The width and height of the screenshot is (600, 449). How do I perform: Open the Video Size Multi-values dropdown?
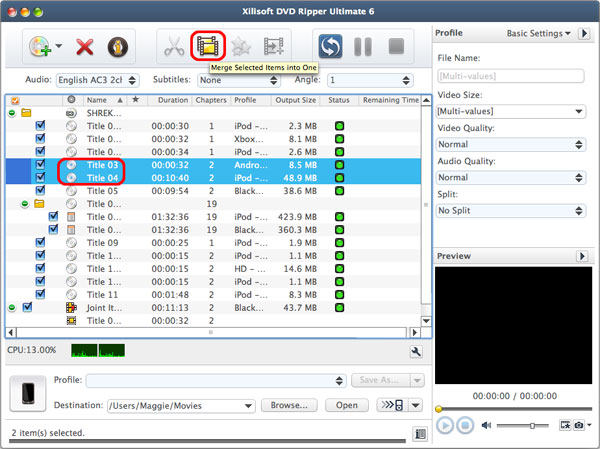[510, 111]
